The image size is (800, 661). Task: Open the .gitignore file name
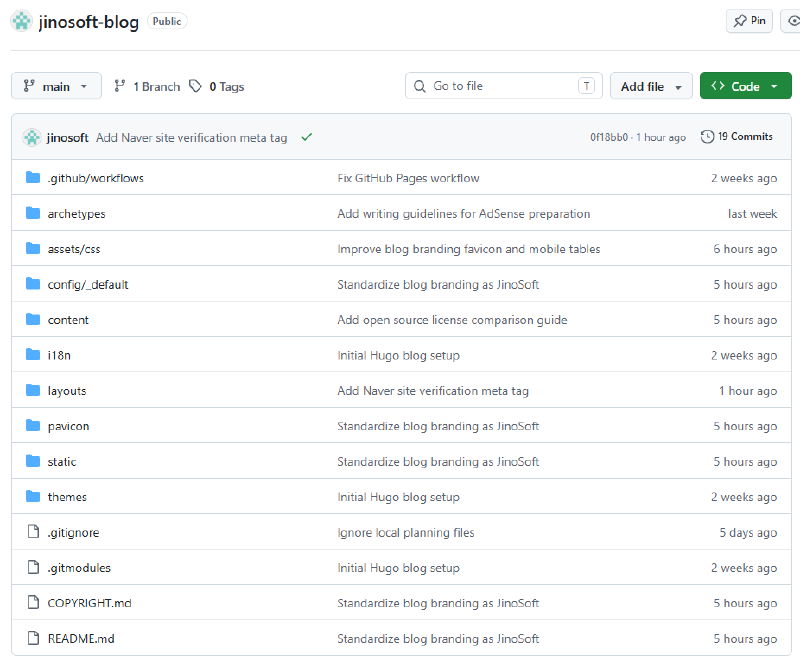click(73, 532)
